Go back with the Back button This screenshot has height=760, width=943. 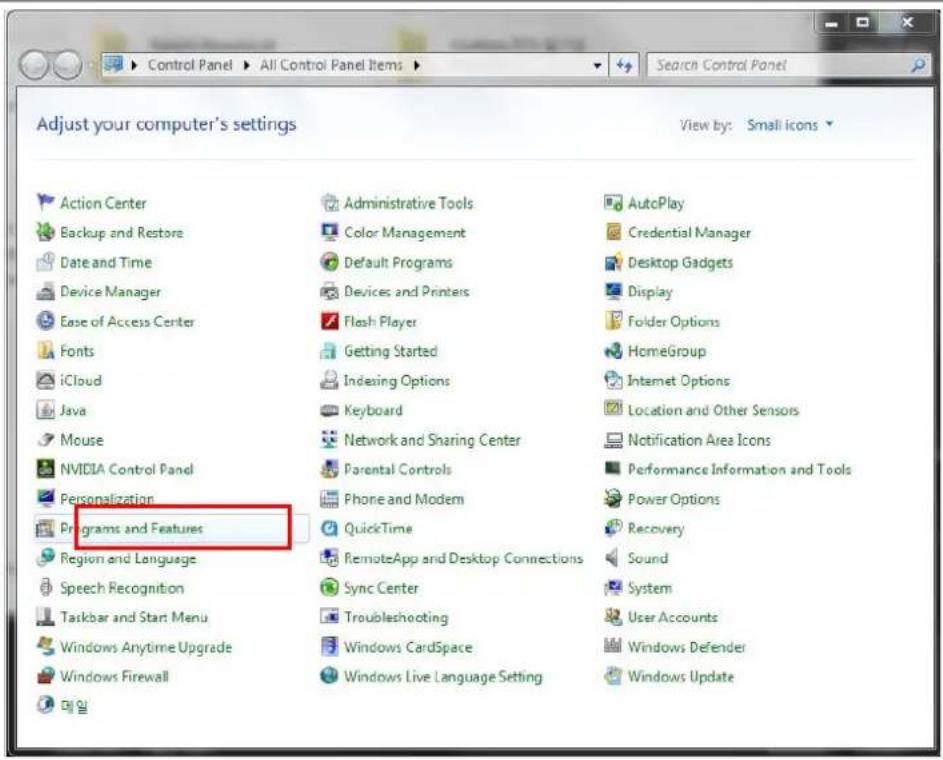(x=34, y=65)
